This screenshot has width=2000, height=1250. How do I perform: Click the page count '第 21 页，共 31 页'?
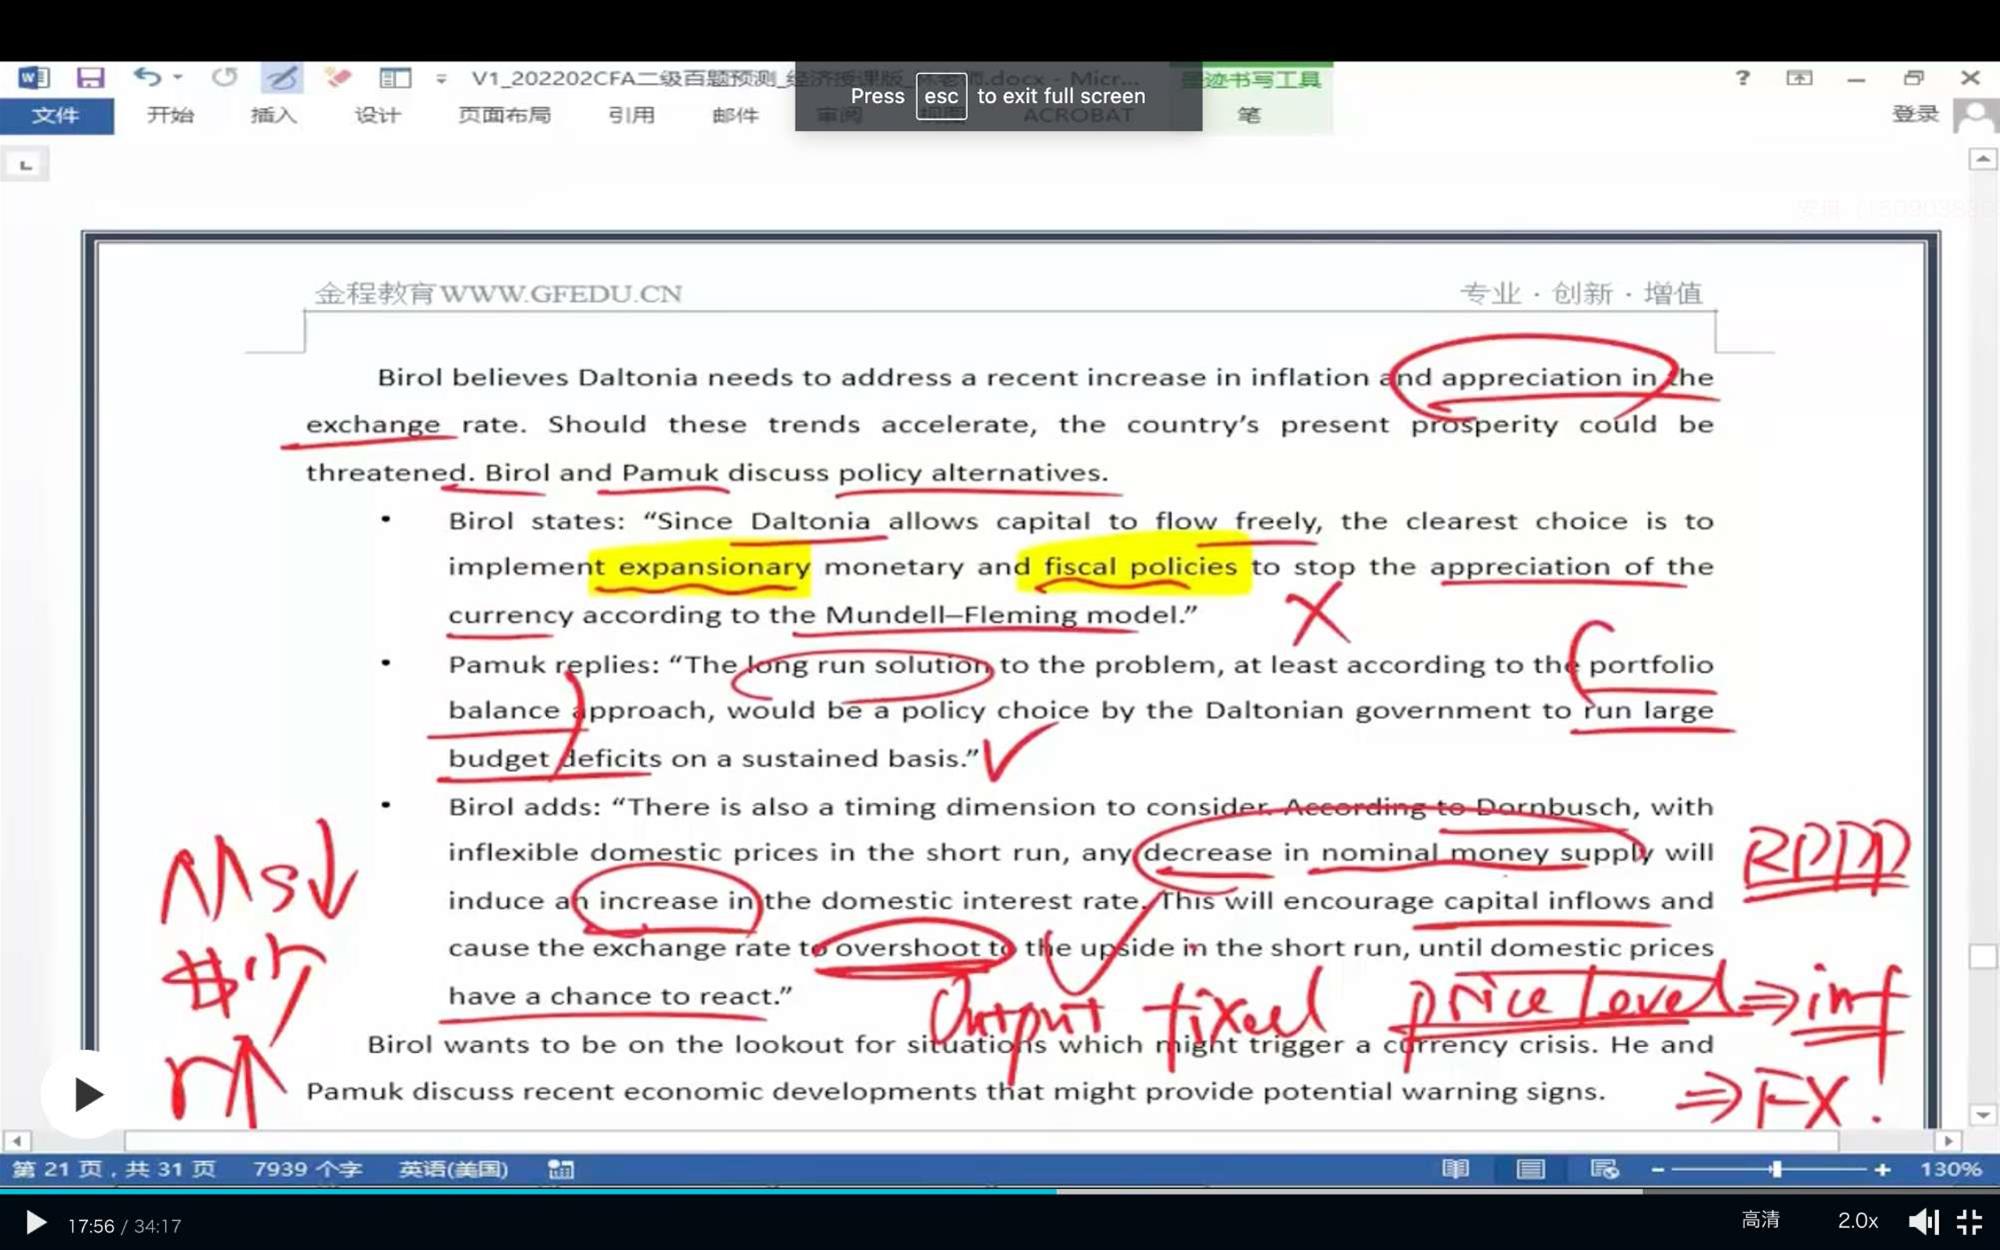tap(113, 1169)
